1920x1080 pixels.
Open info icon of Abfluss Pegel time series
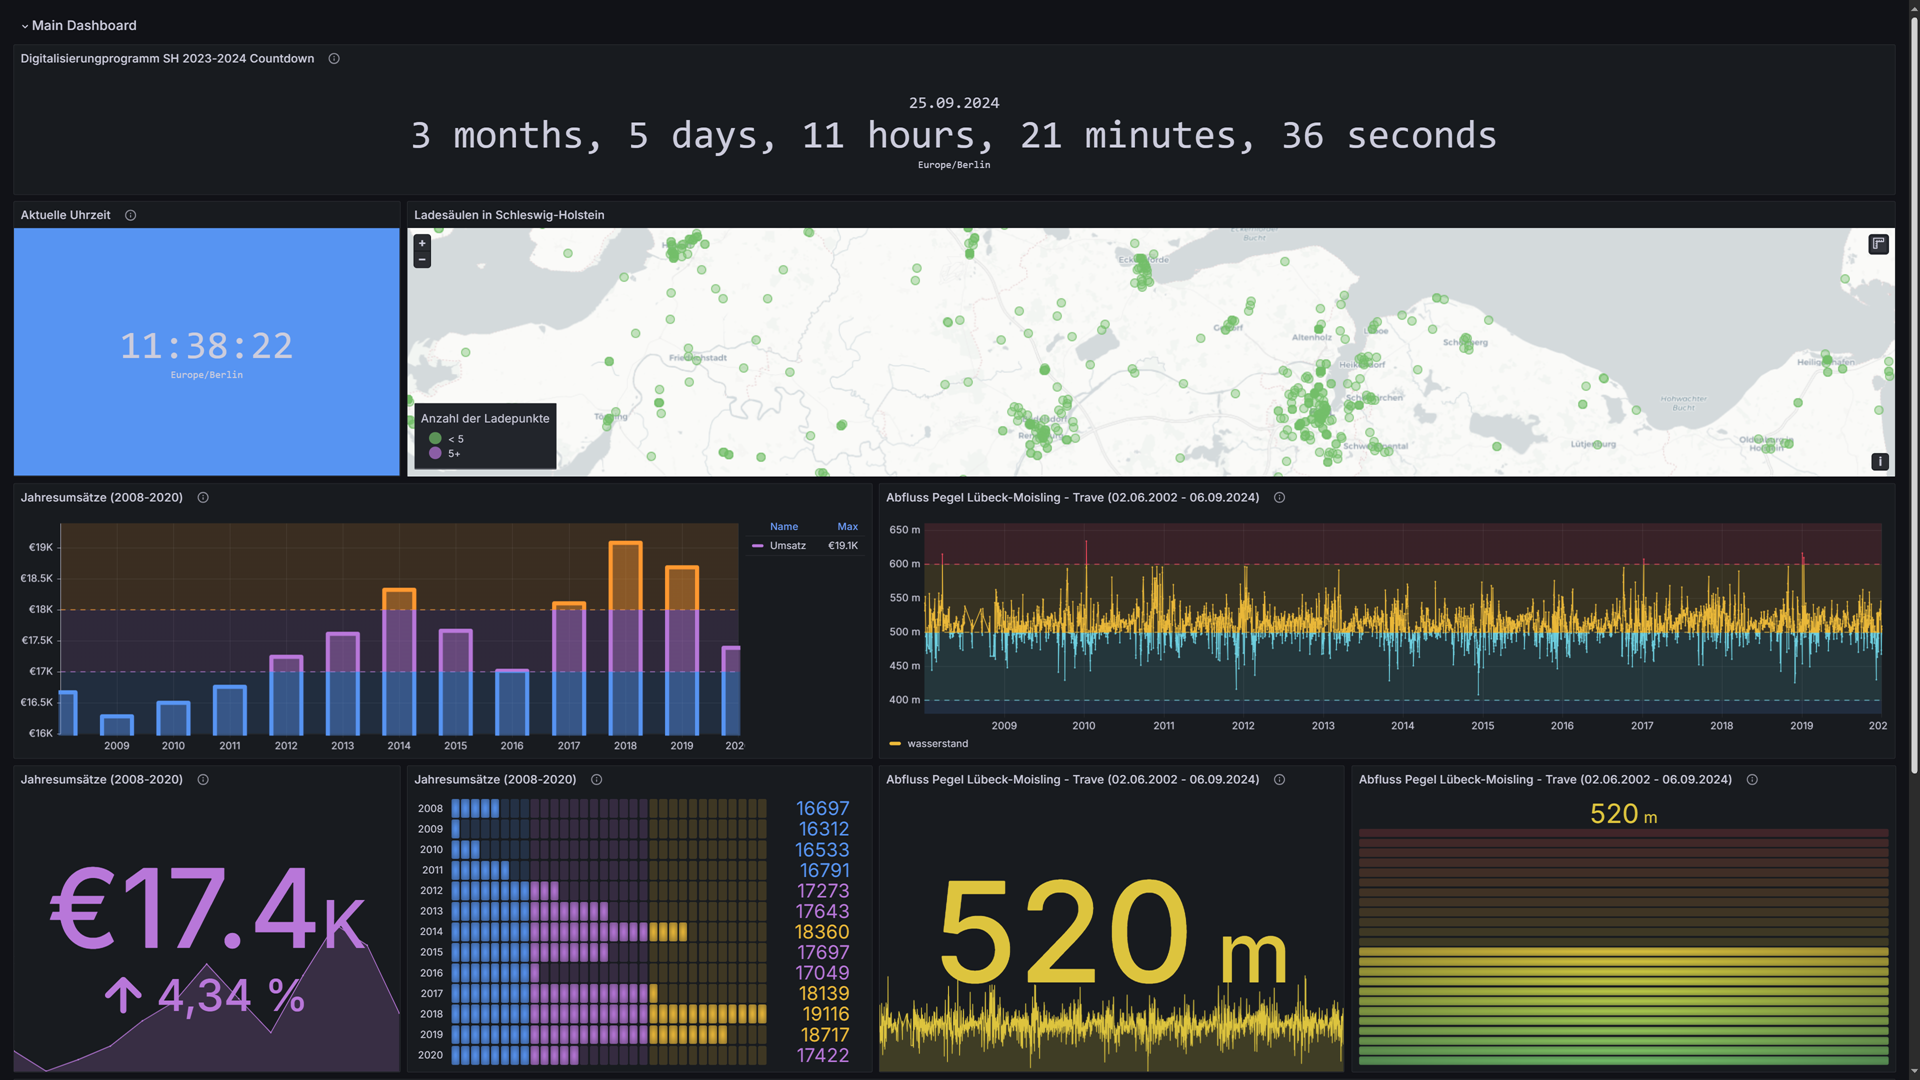pos(1279,497)
